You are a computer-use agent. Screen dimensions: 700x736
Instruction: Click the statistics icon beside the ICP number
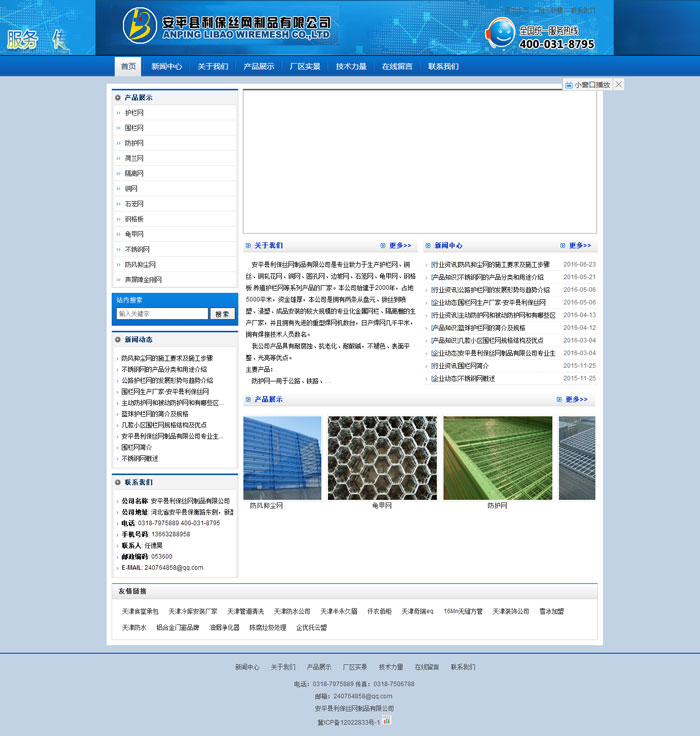(x=386, y=720)
